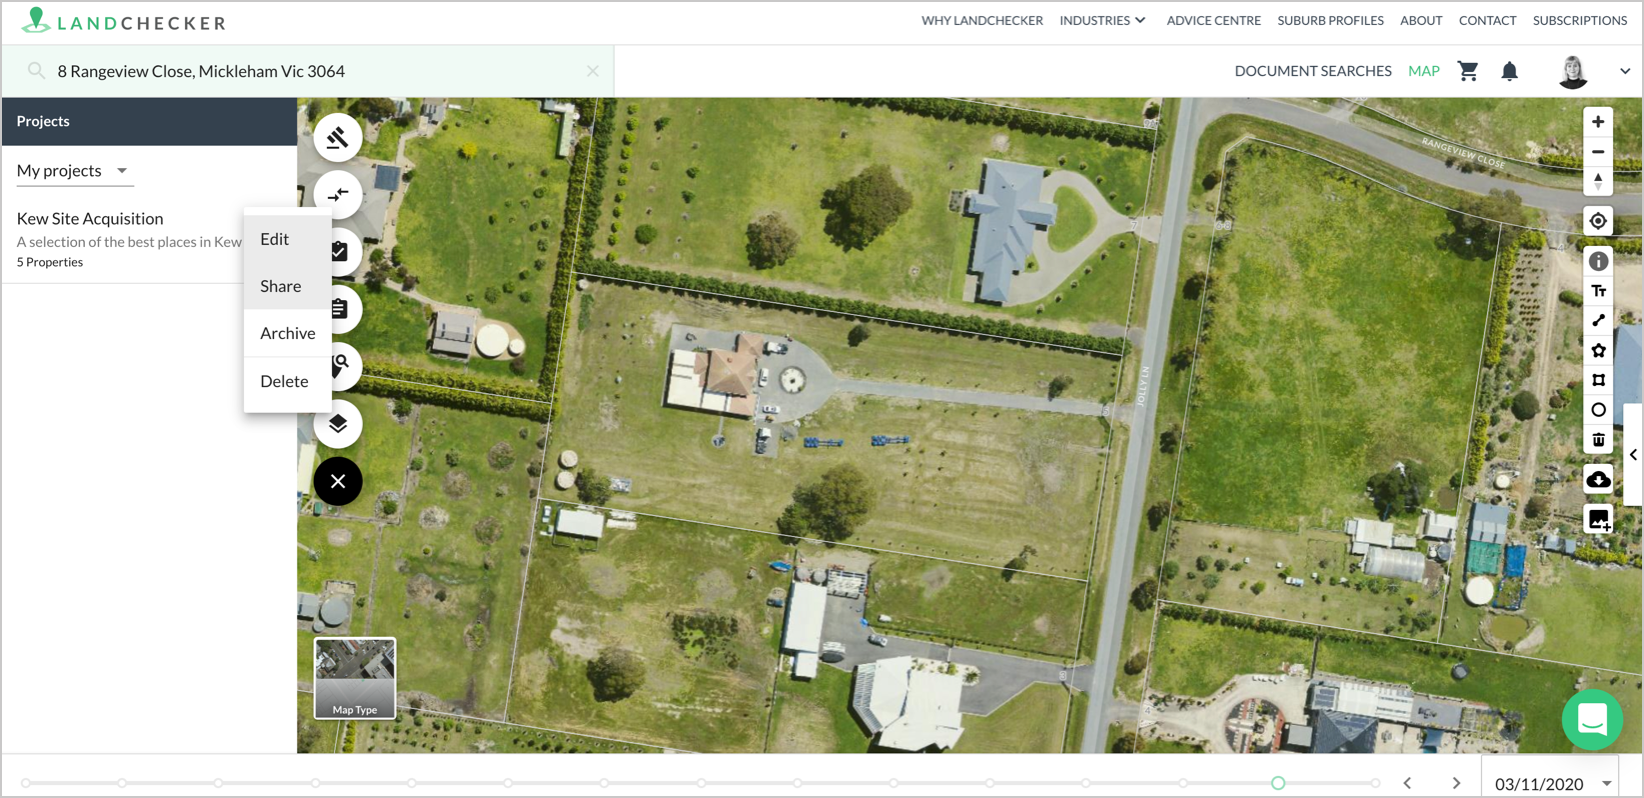Collapse the right side panel chevron
Screen dimensions: 1644x798
[1633, 455]
